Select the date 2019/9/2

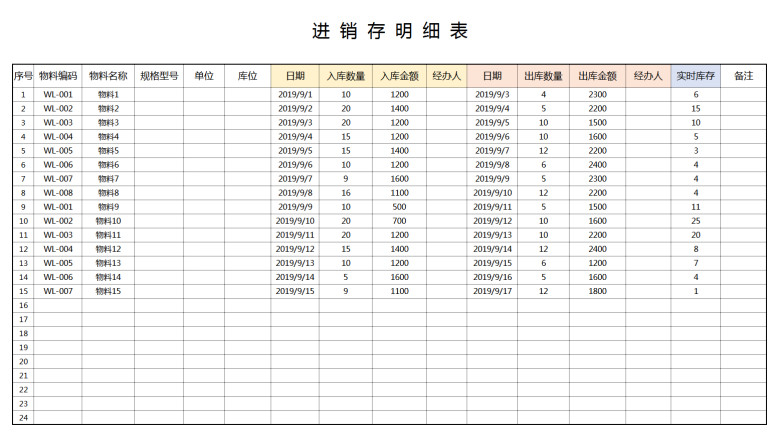(295, 109)
